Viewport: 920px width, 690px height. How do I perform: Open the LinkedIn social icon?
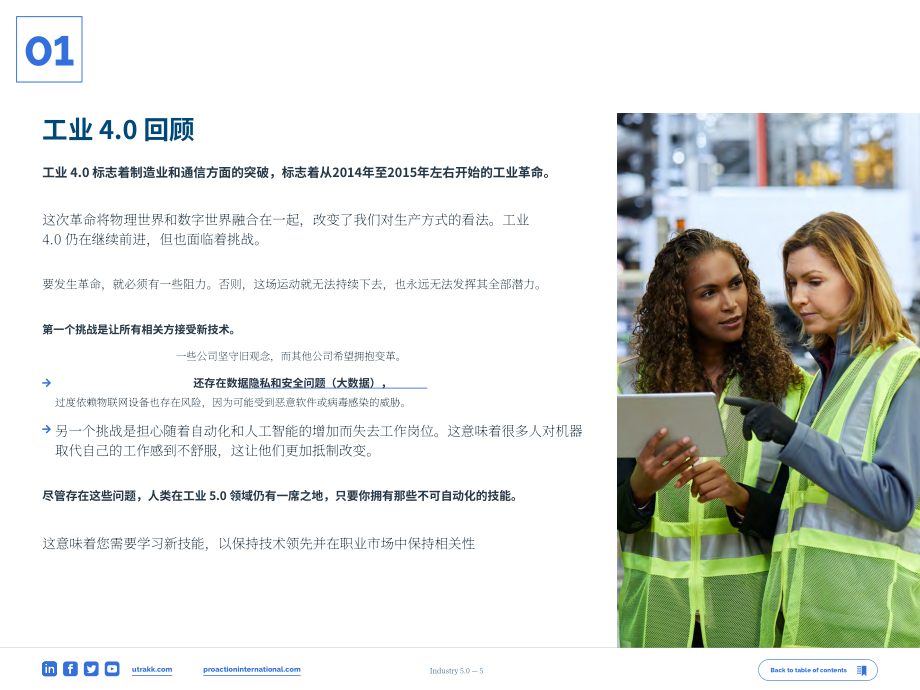(49, 669)
